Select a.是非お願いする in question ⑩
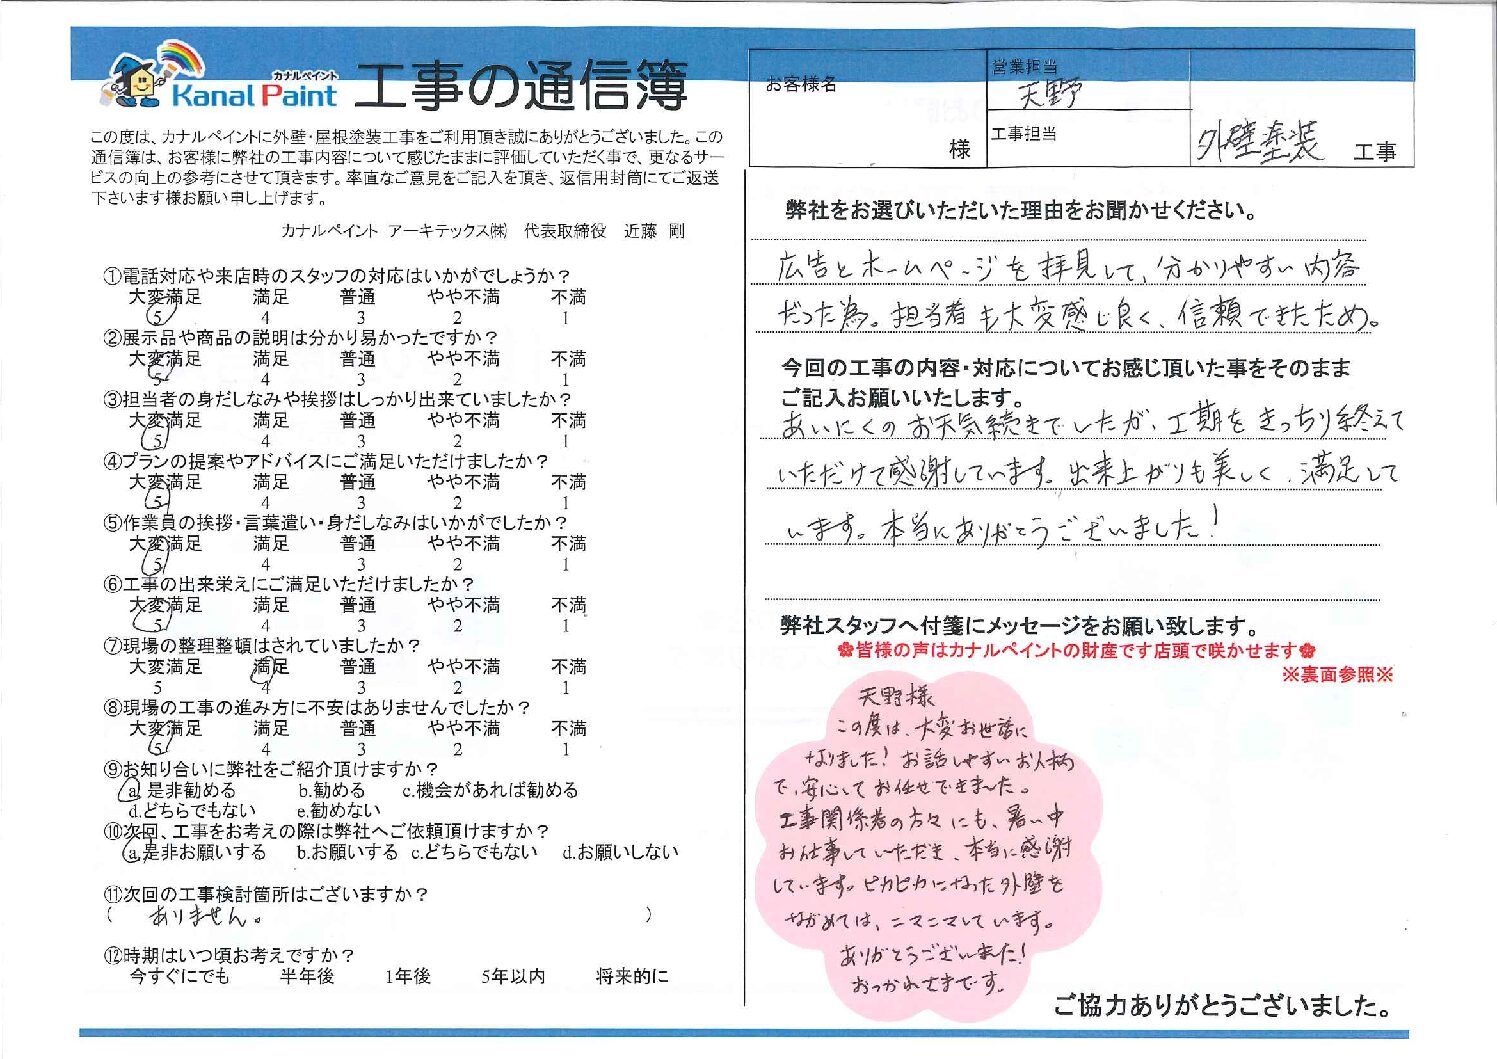 pyautogui.click(x=195, y=852)
